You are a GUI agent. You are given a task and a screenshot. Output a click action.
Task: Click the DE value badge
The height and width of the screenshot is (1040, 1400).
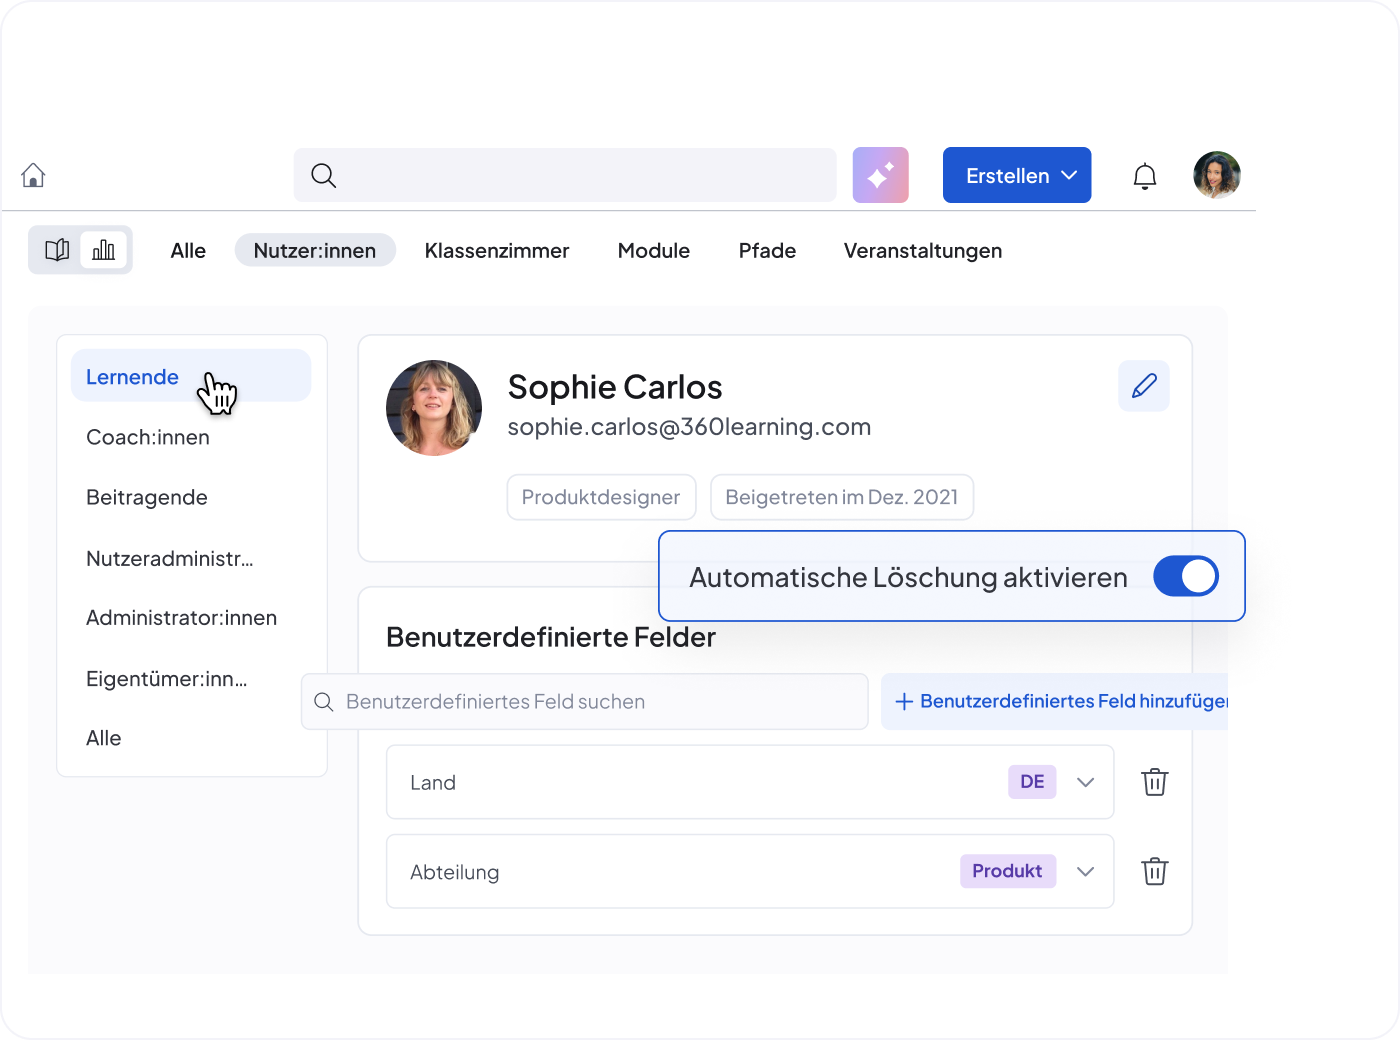1032,781
